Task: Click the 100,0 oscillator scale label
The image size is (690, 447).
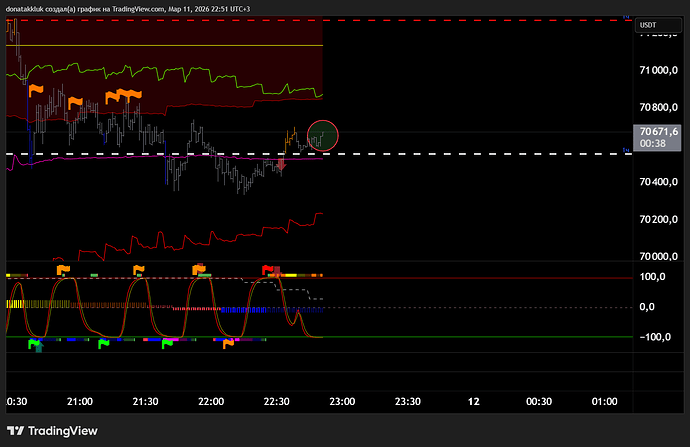Action: click(x=653, y=277)
